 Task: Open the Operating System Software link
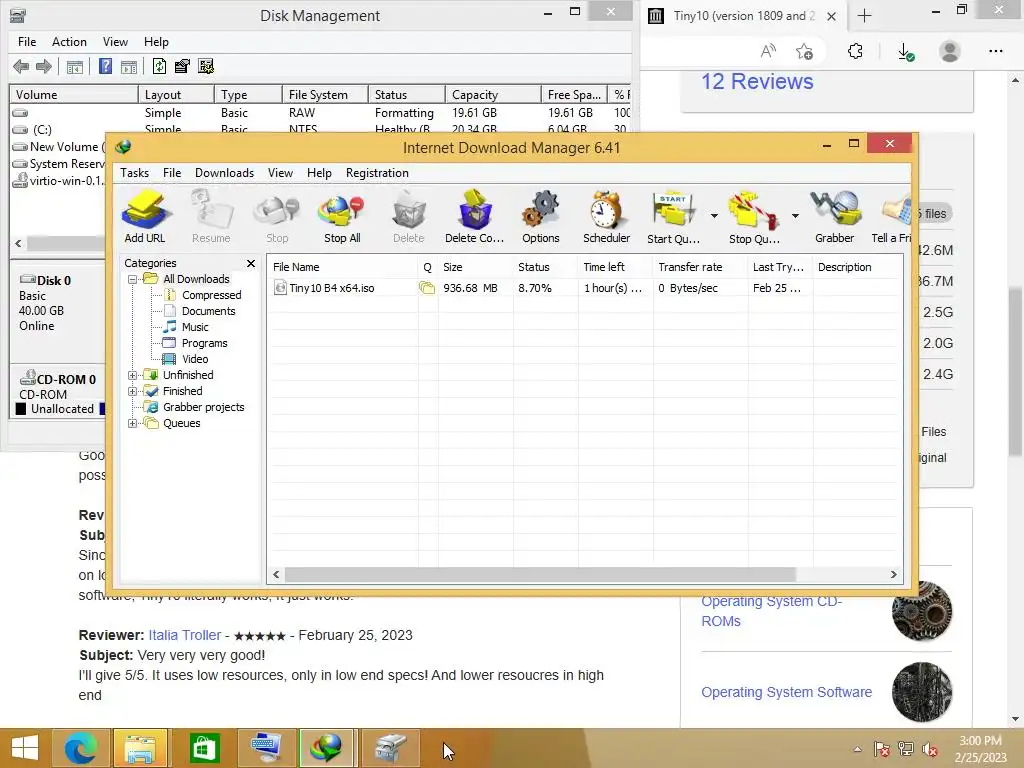[786, 692]
